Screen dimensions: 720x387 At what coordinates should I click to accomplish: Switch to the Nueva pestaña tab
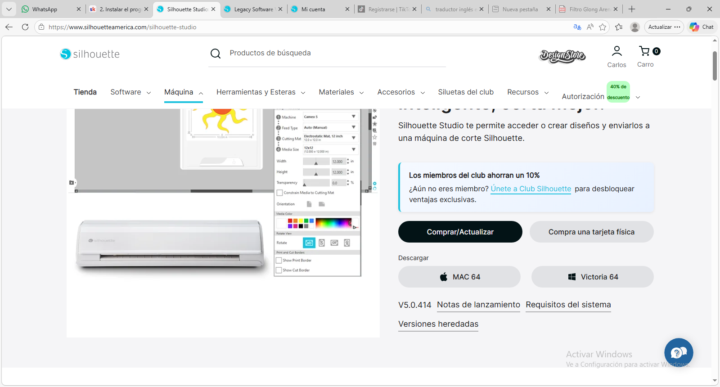[x=520, y=9]
